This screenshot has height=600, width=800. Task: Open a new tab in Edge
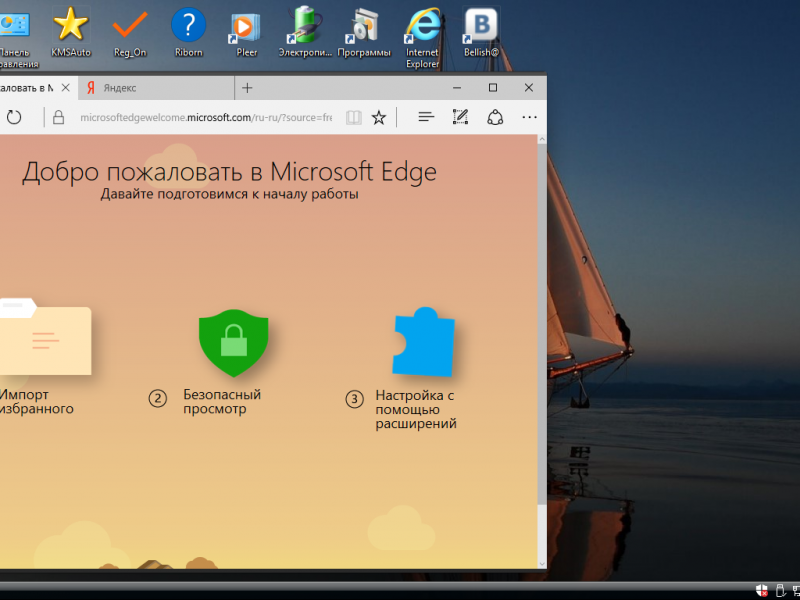click(247, 88)
